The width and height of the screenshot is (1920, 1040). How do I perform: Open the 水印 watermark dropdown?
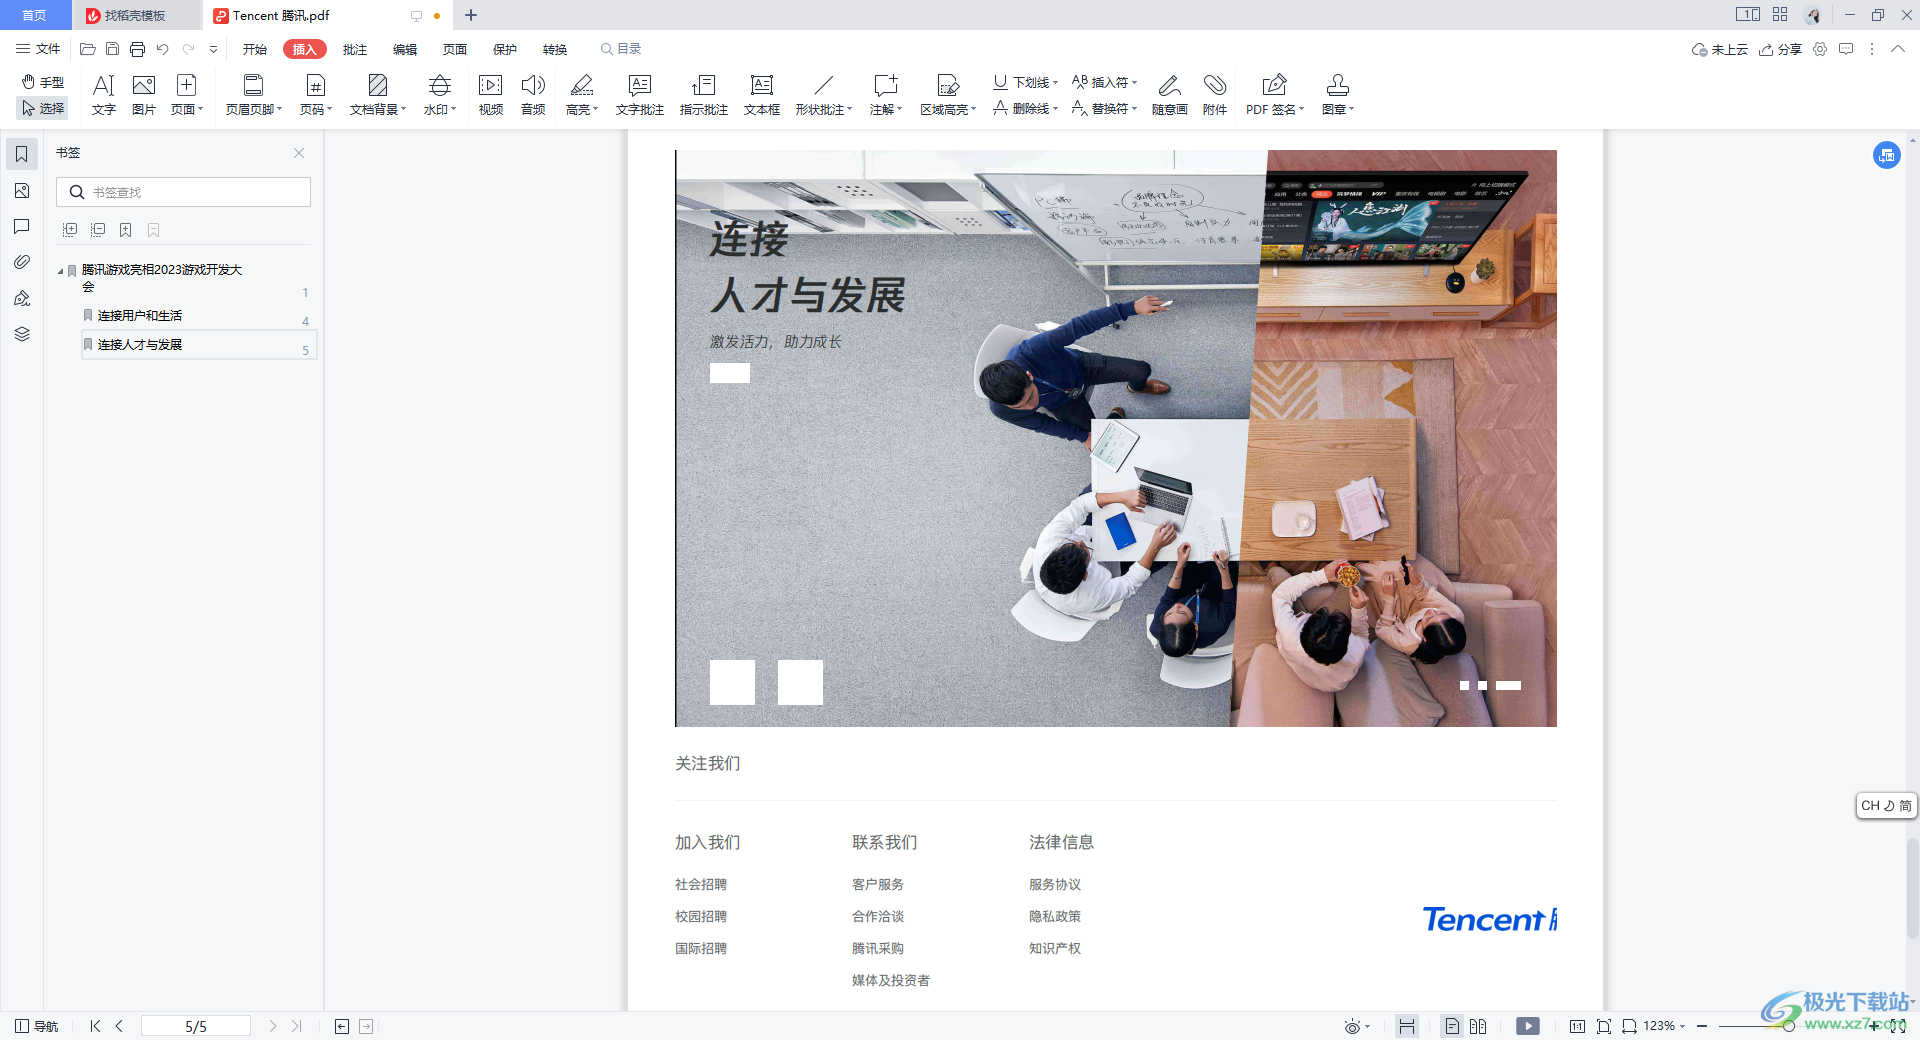pos(440,95)
